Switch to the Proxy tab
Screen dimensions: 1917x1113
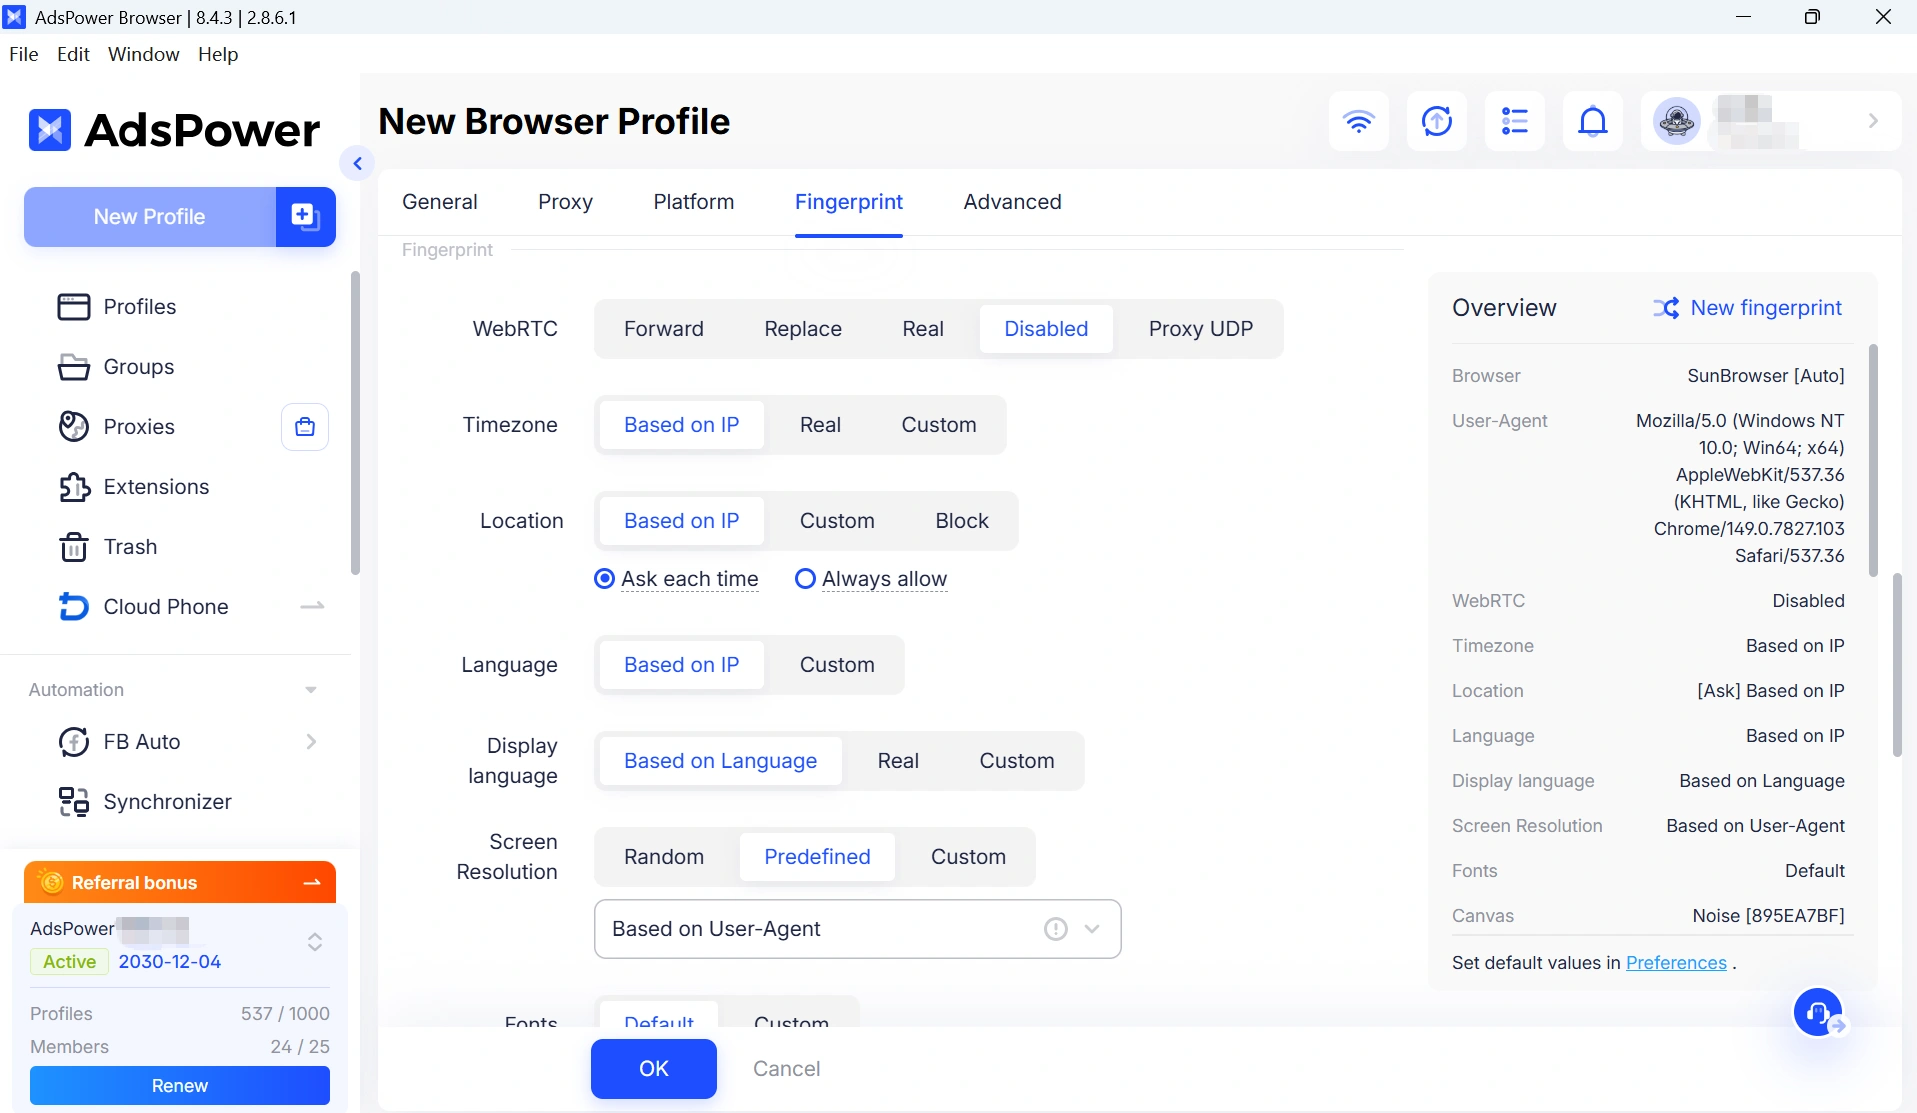tap(565, 202)
